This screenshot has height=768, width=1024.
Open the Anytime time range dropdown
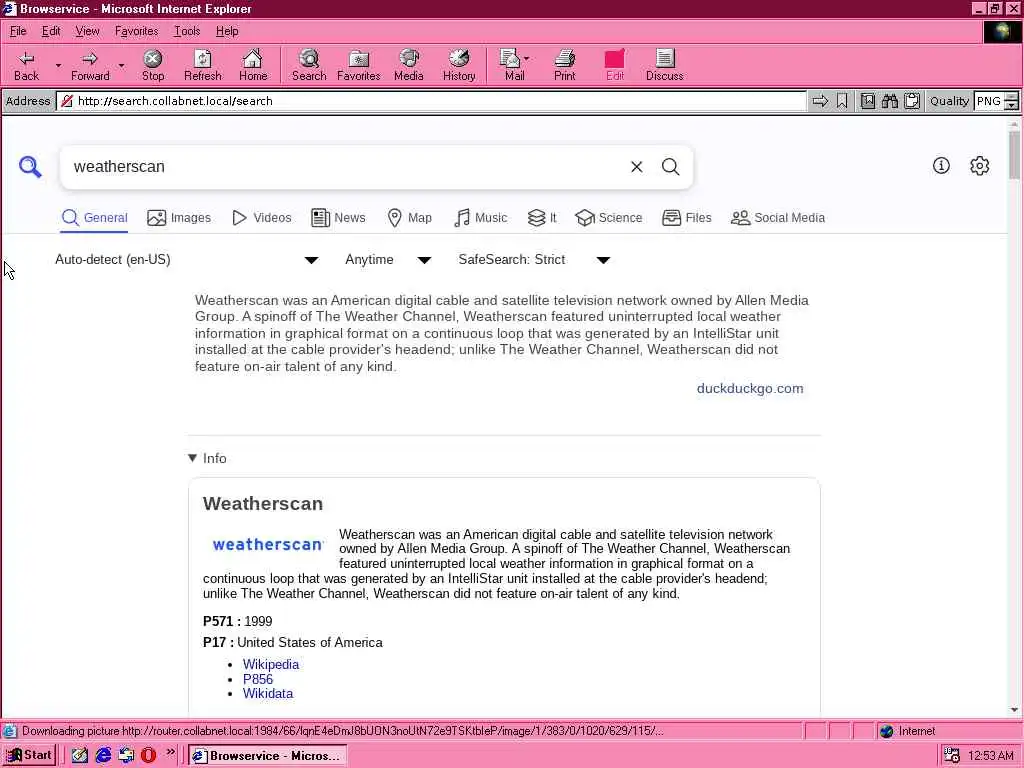coord(388,260)
